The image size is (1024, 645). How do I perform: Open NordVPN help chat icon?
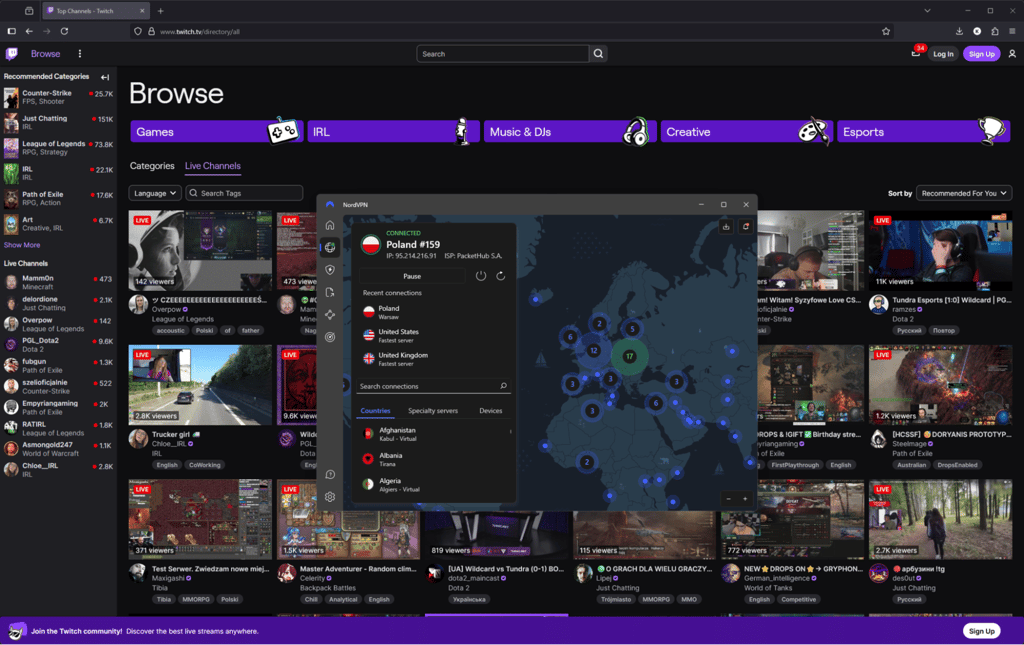(x=330, y=475)
